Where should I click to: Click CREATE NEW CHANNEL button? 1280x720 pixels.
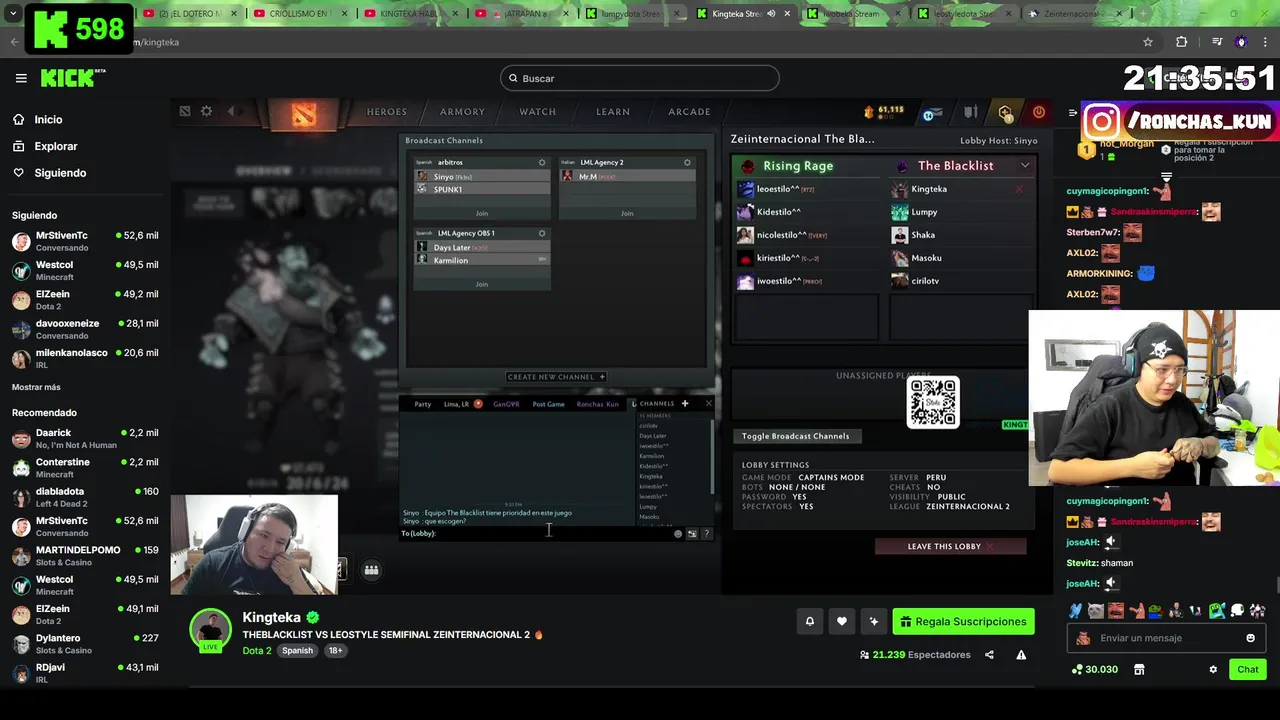[556, 377]
